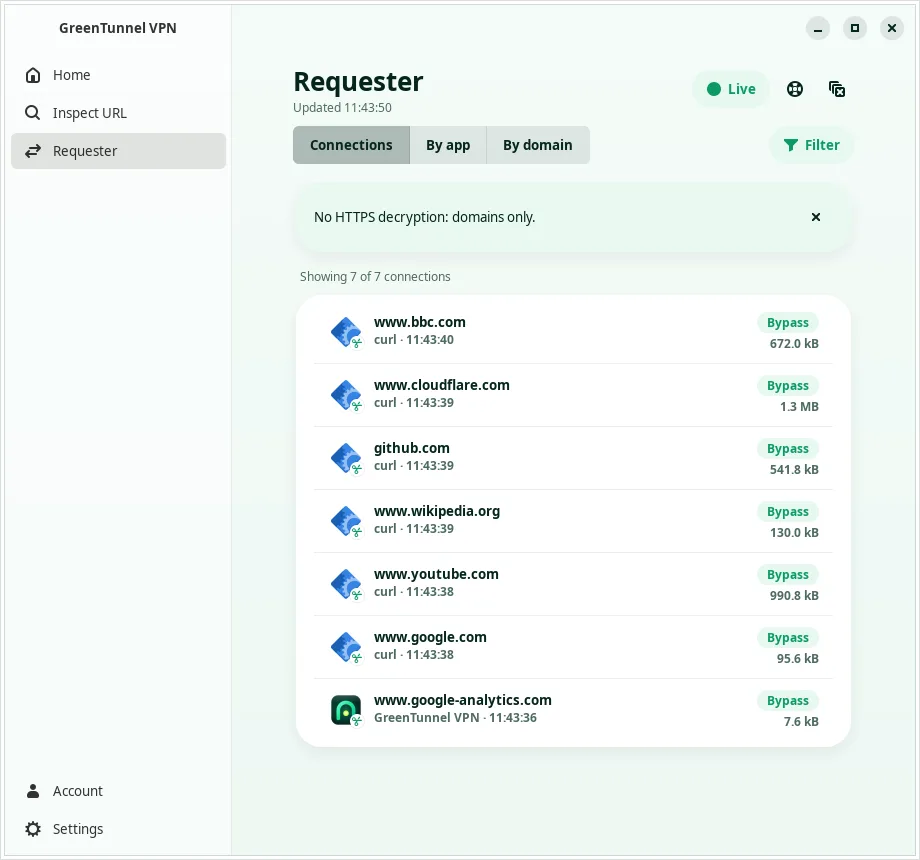Click the curl icon for www.wikipedia.org

(x=346, y=521)
